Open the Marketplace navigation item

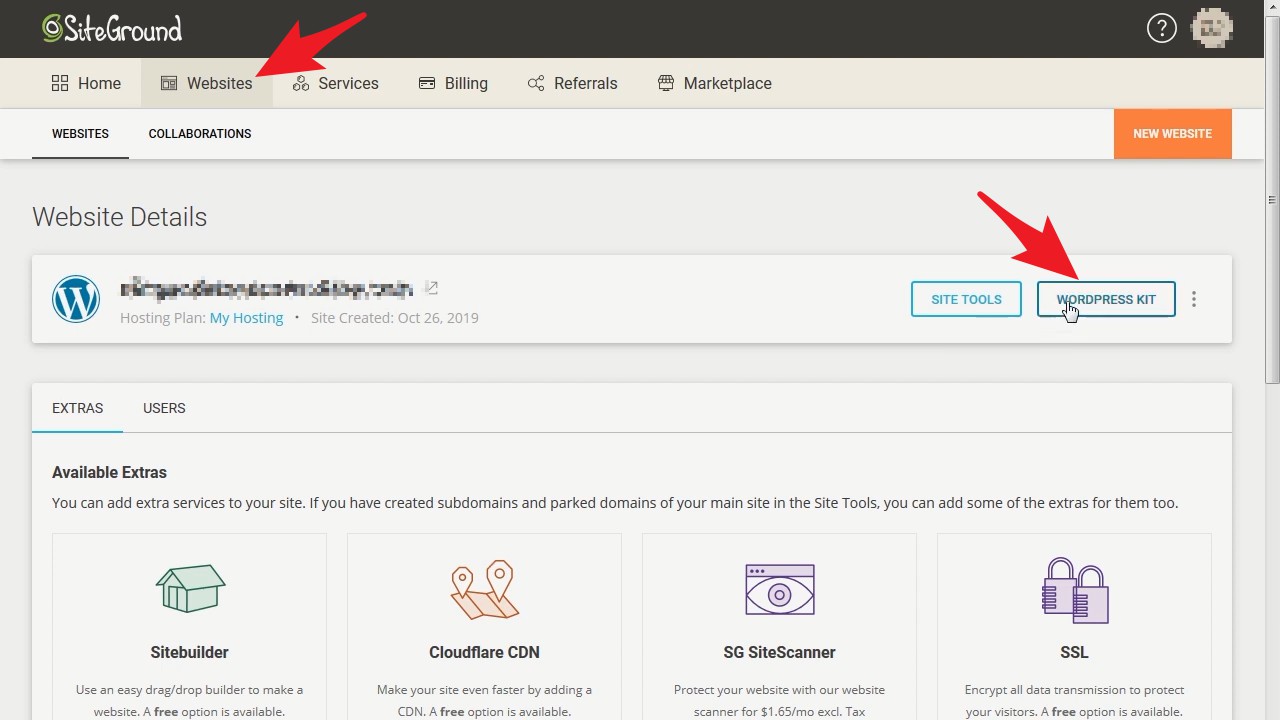click(x=714, y=83)
